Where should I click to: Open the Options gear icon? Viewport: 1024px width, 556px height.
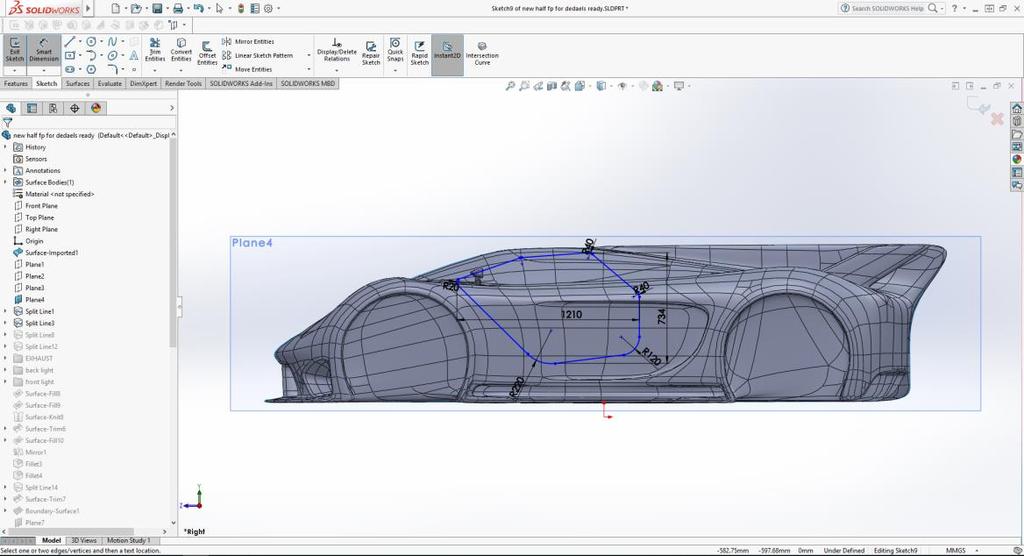[268, 8]
